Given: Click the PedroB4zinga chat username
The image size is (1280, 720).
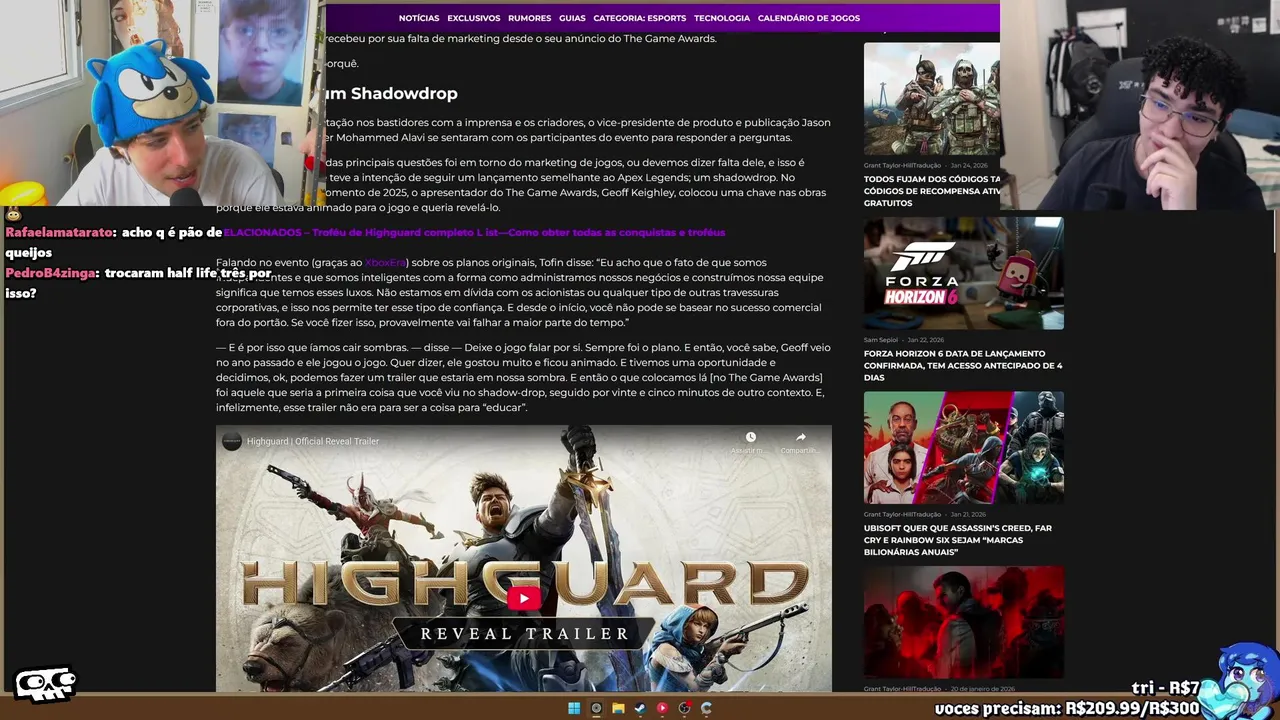Looking at the screenshot, I should (52, 273).
